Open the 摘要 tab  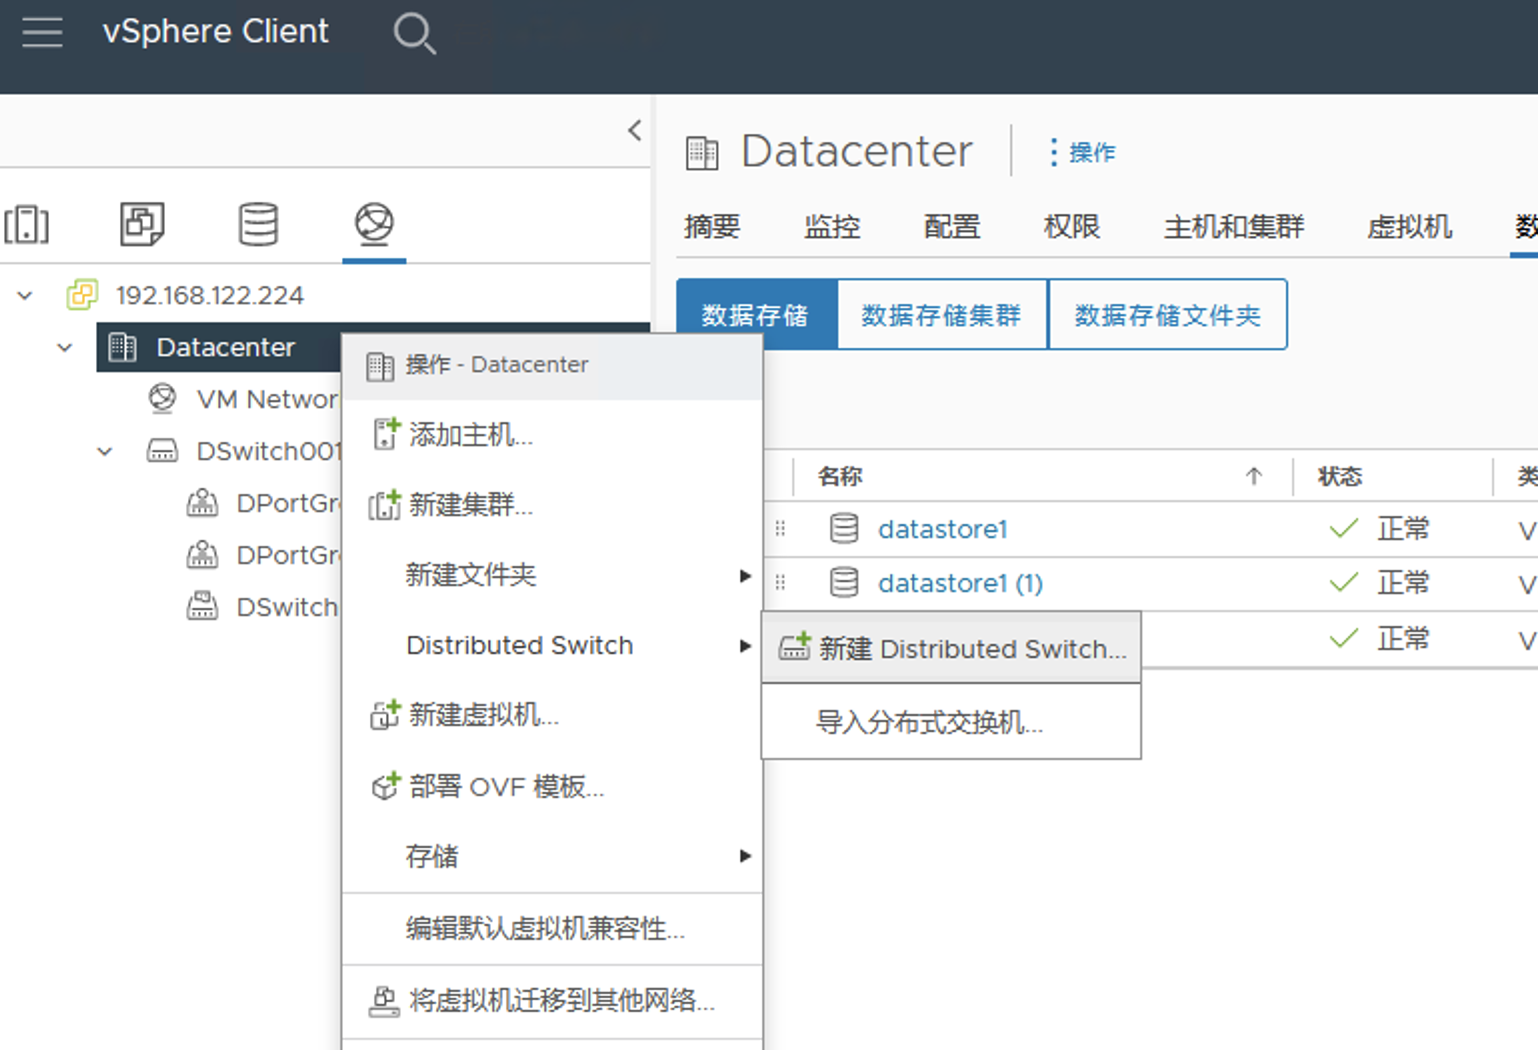[x=712, y=227]
